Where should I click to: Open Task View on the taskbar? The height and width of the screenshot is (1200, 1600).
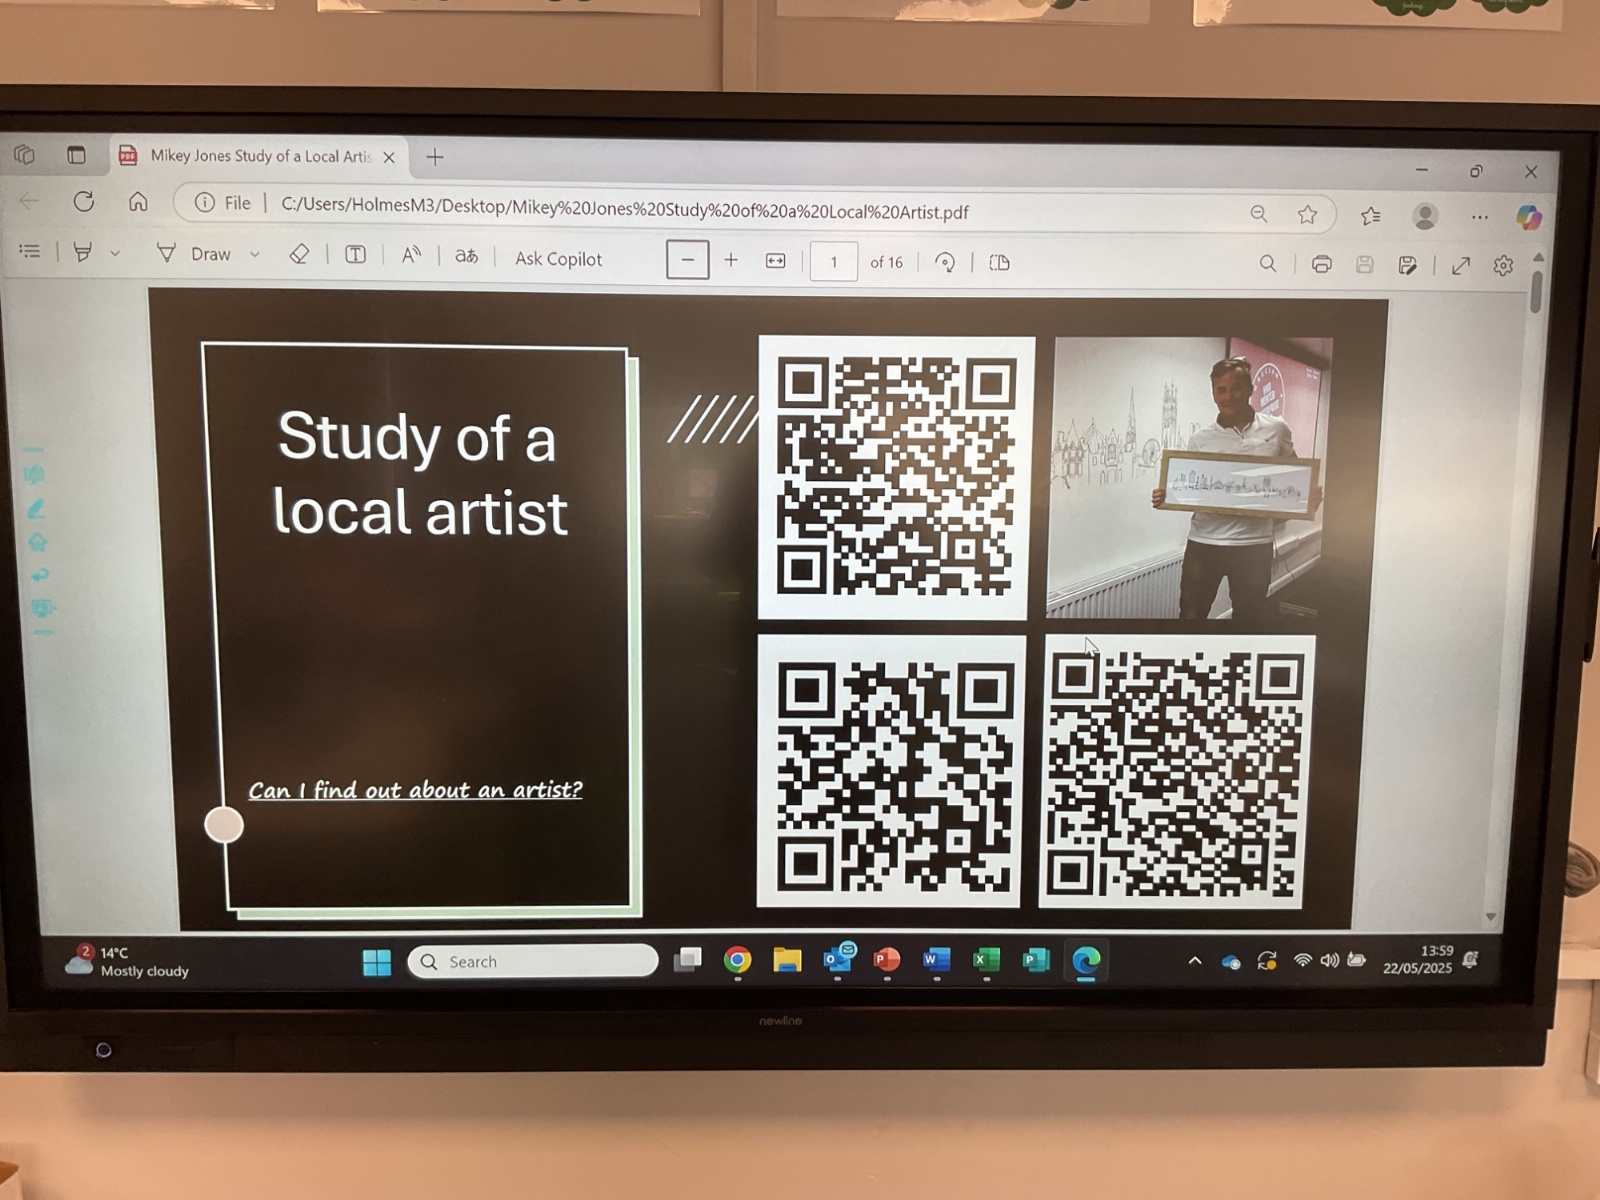688,960
